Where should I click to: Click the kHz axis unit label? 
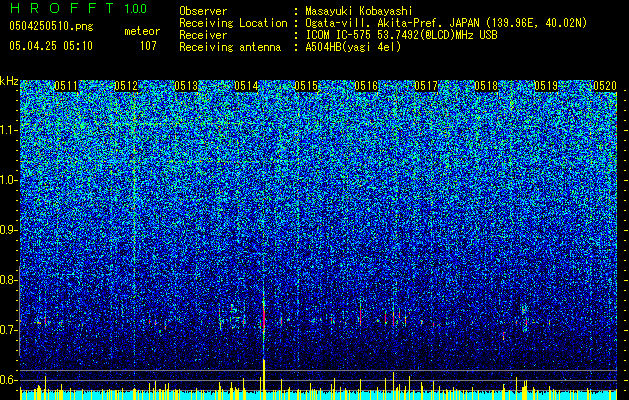point(9,81)
